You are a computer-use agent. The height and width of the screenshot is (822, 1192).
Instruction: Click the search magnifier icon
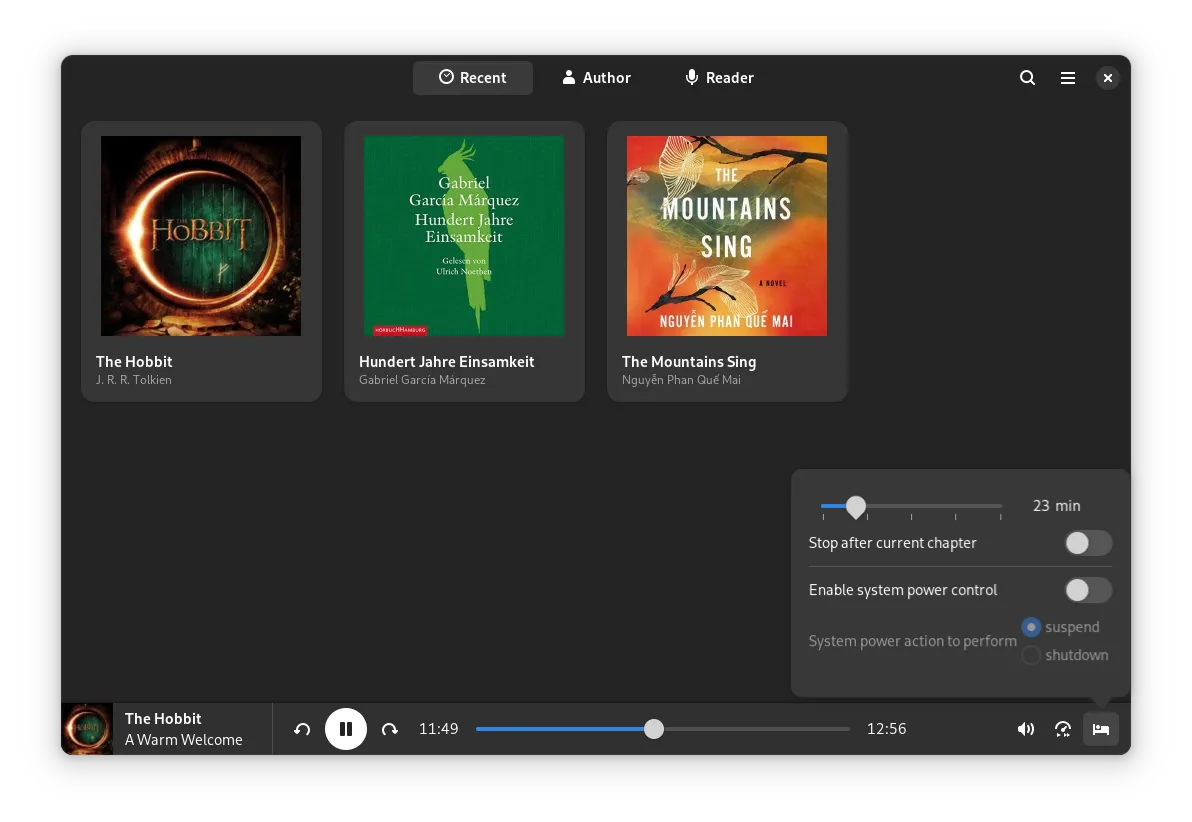click(1027, 78)
